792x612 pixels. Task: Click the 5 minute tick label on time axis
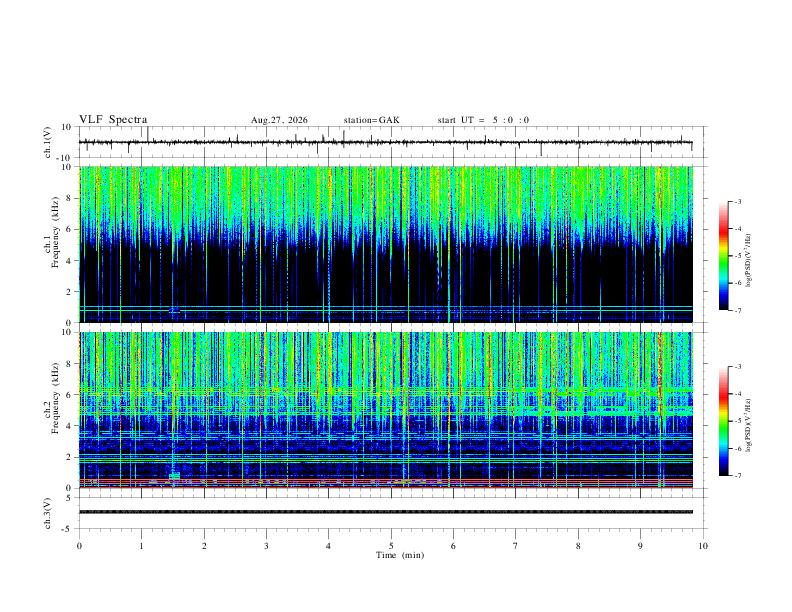391,546
